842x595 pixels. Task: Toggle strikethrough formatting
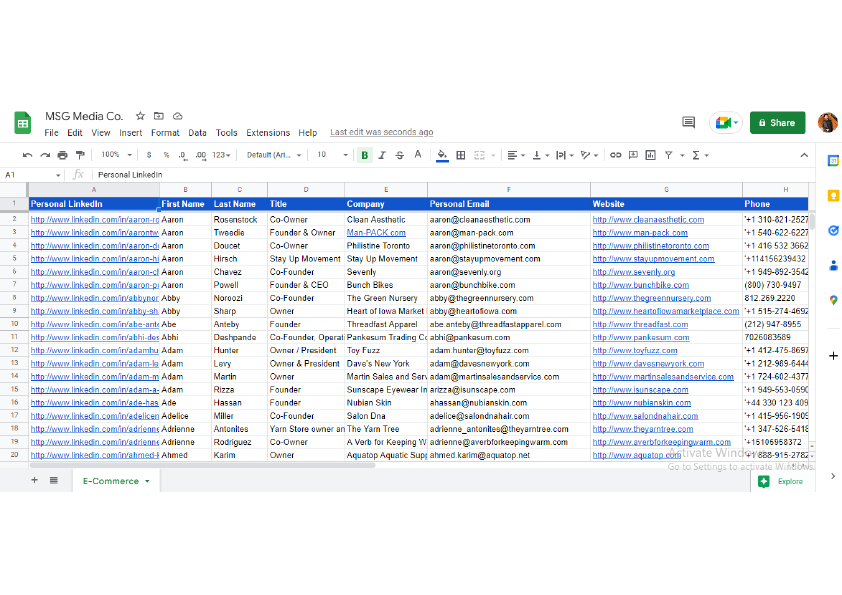398,155
